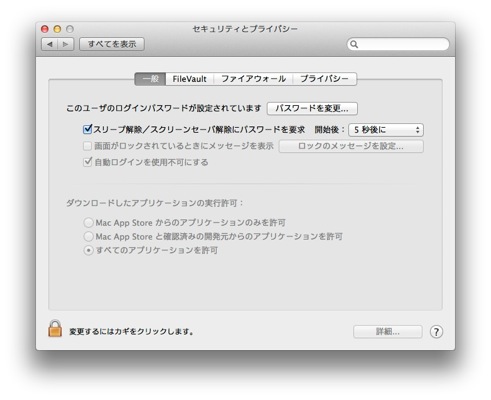Screen dimensions: 491x400
Task: Click the ダウンロードしたアプリケーションの実行許可 label
Action: tap(154, 203)
